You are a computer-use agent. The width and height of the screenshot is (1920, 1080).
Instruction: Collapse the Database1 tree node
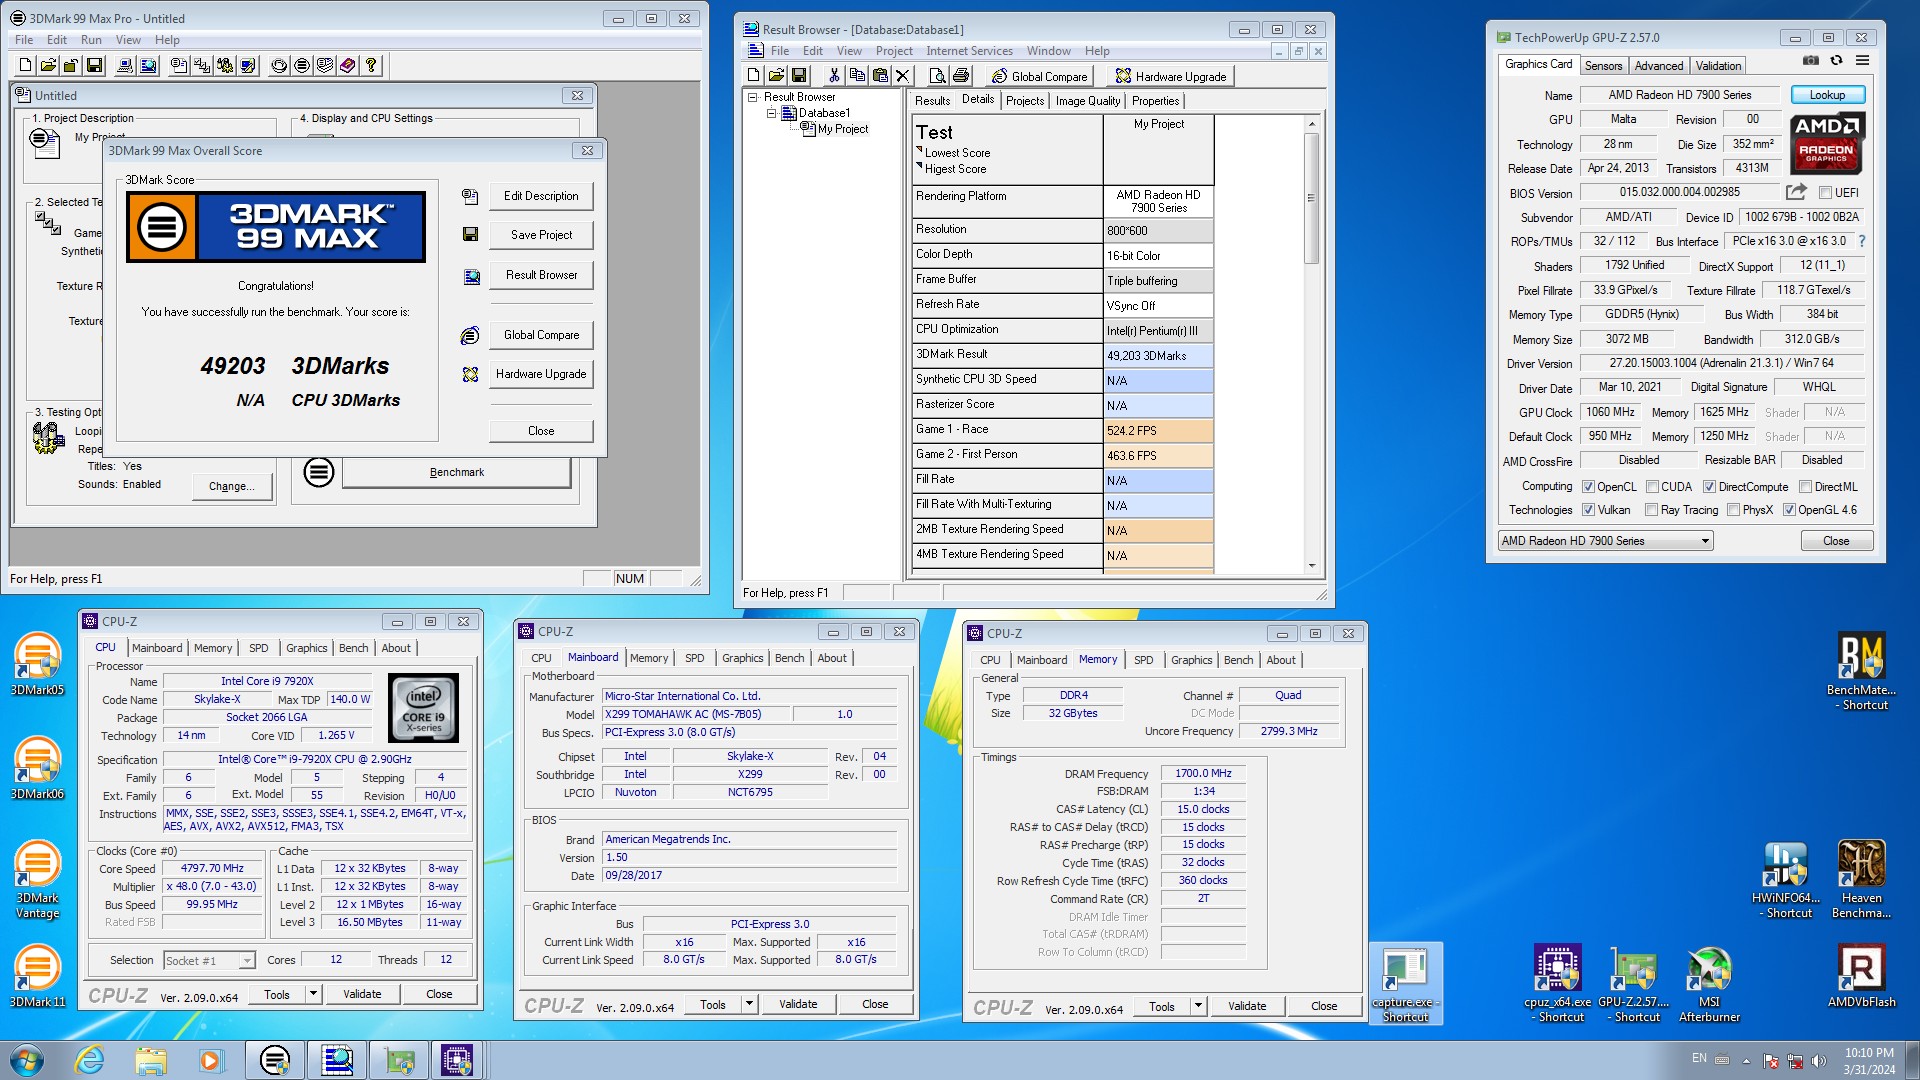coord(771,113)
